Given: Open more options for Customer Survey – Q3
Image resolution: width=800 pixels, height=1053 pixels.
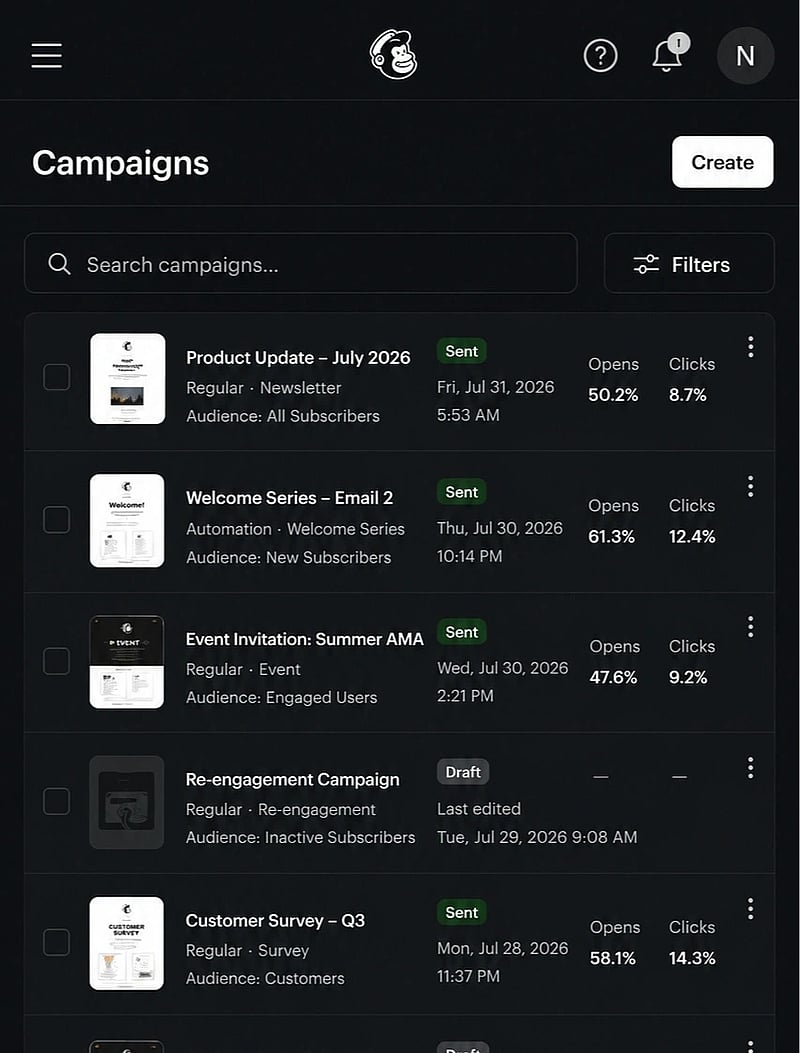Looking at the screenshot, I should (x=750, y=909).
